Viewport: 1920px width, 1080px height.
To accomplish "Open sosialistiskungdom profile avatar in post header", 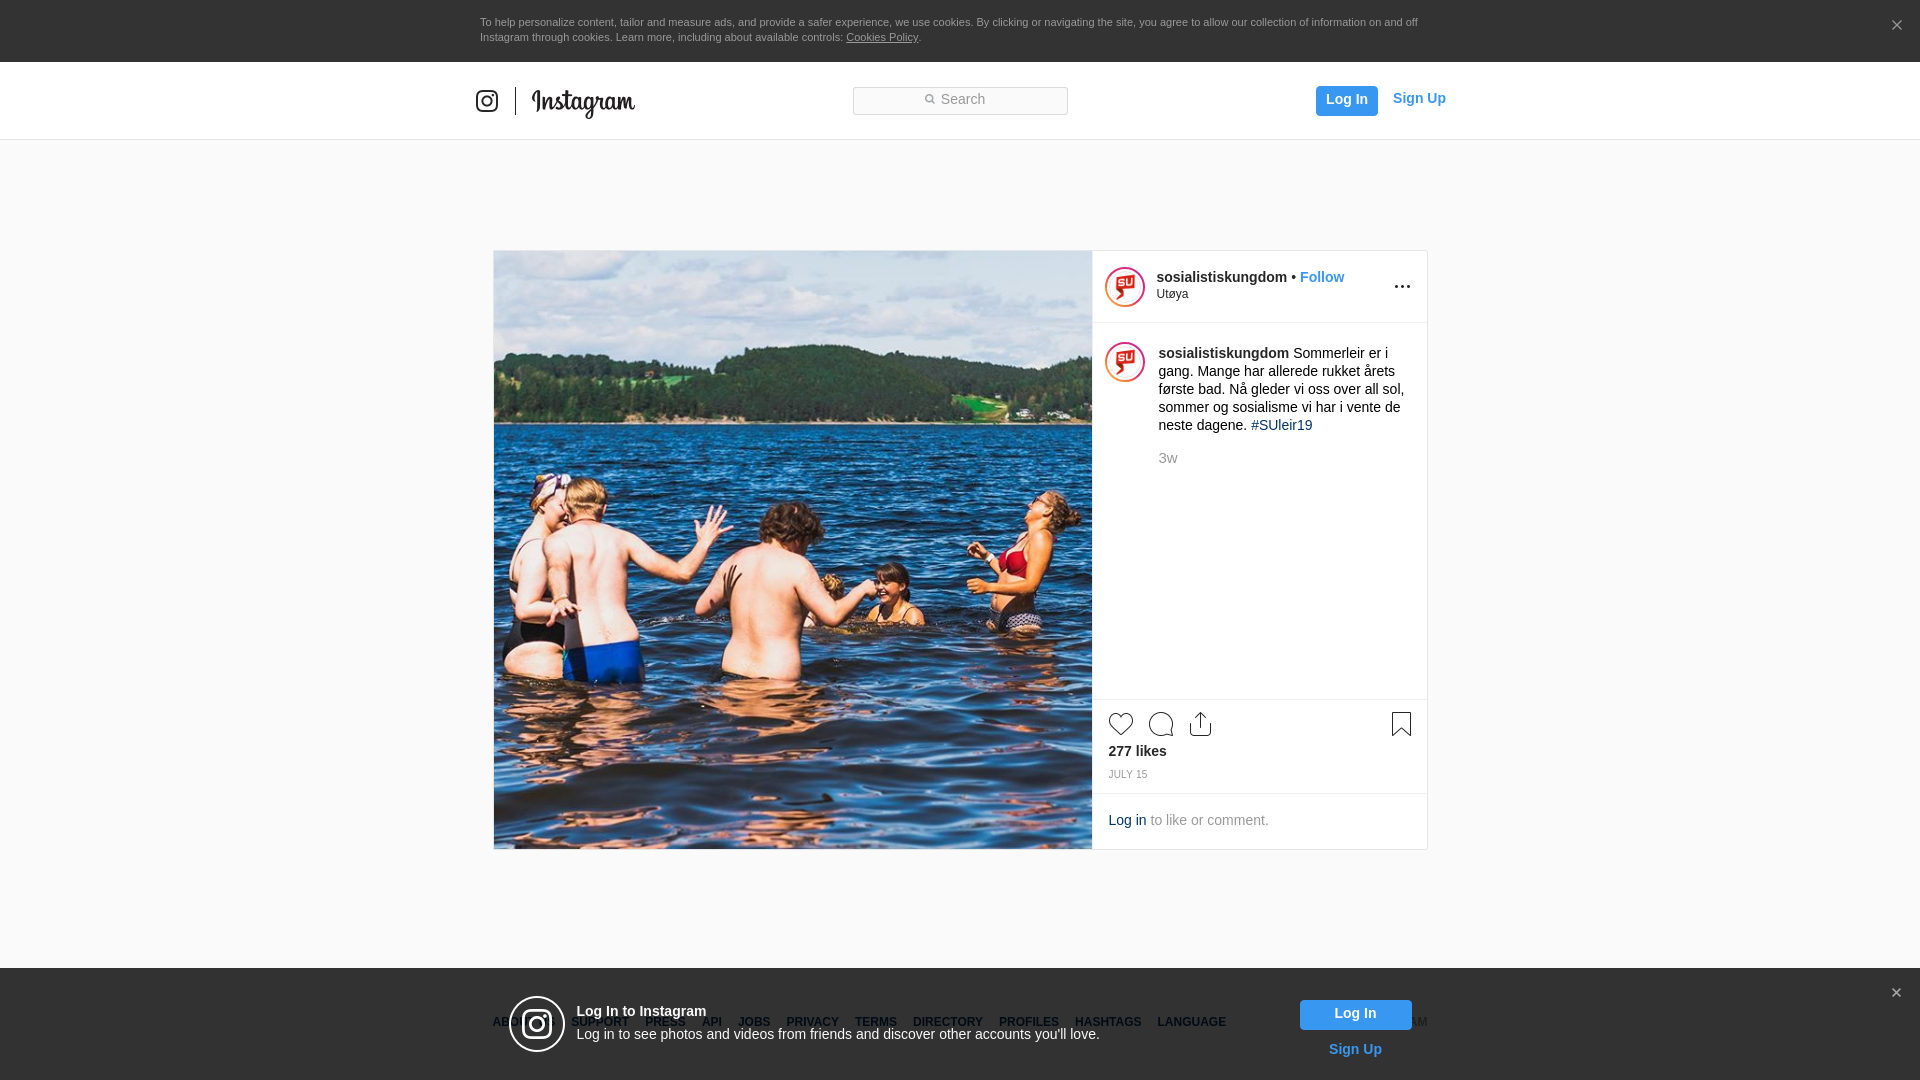I will (x=1125, y=287).
